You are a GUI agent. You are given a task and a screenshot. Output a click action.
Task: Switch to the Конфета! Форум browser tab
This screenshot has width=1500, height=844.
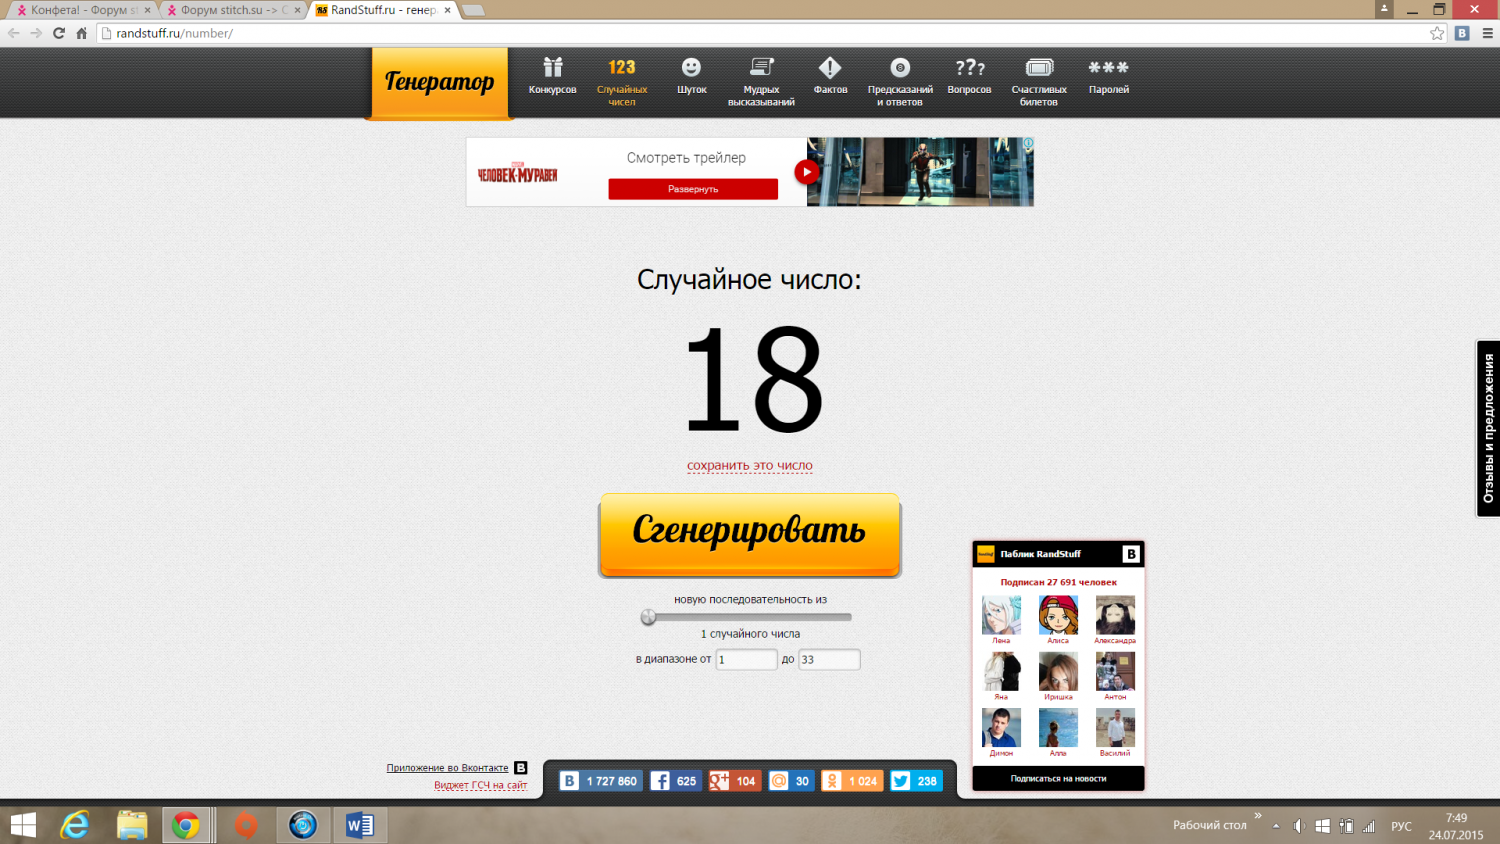82,10
